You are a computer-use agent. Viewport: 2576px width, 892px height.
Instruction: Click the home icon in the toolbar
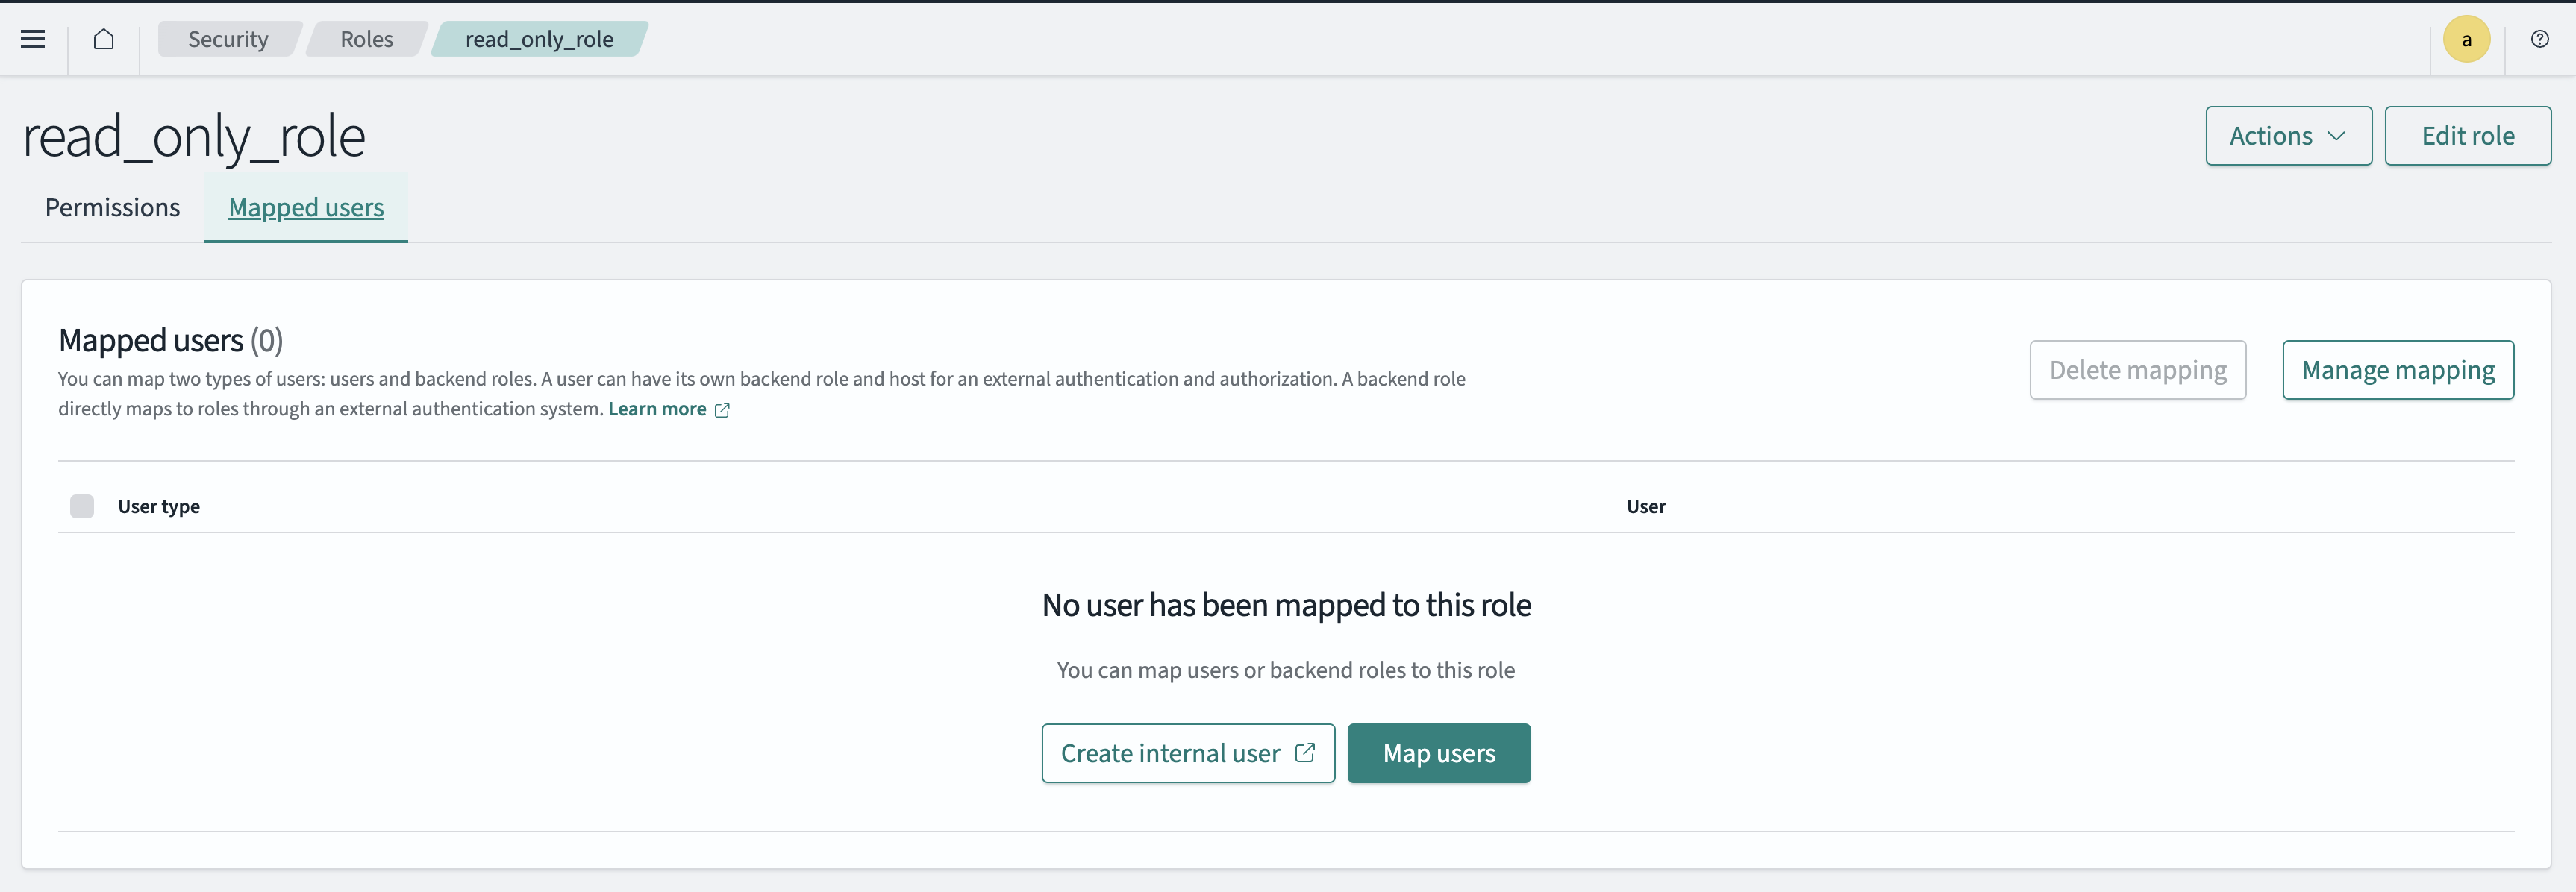click(104, 39)
